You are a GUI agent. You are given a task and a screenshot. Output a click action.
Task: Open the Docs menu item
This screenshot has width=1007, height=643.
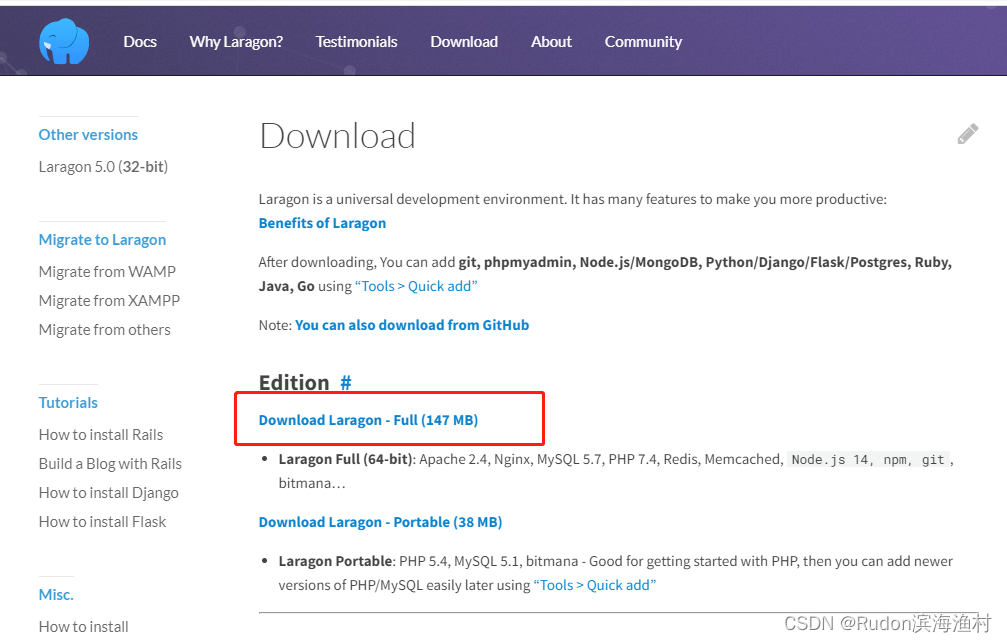140,42
